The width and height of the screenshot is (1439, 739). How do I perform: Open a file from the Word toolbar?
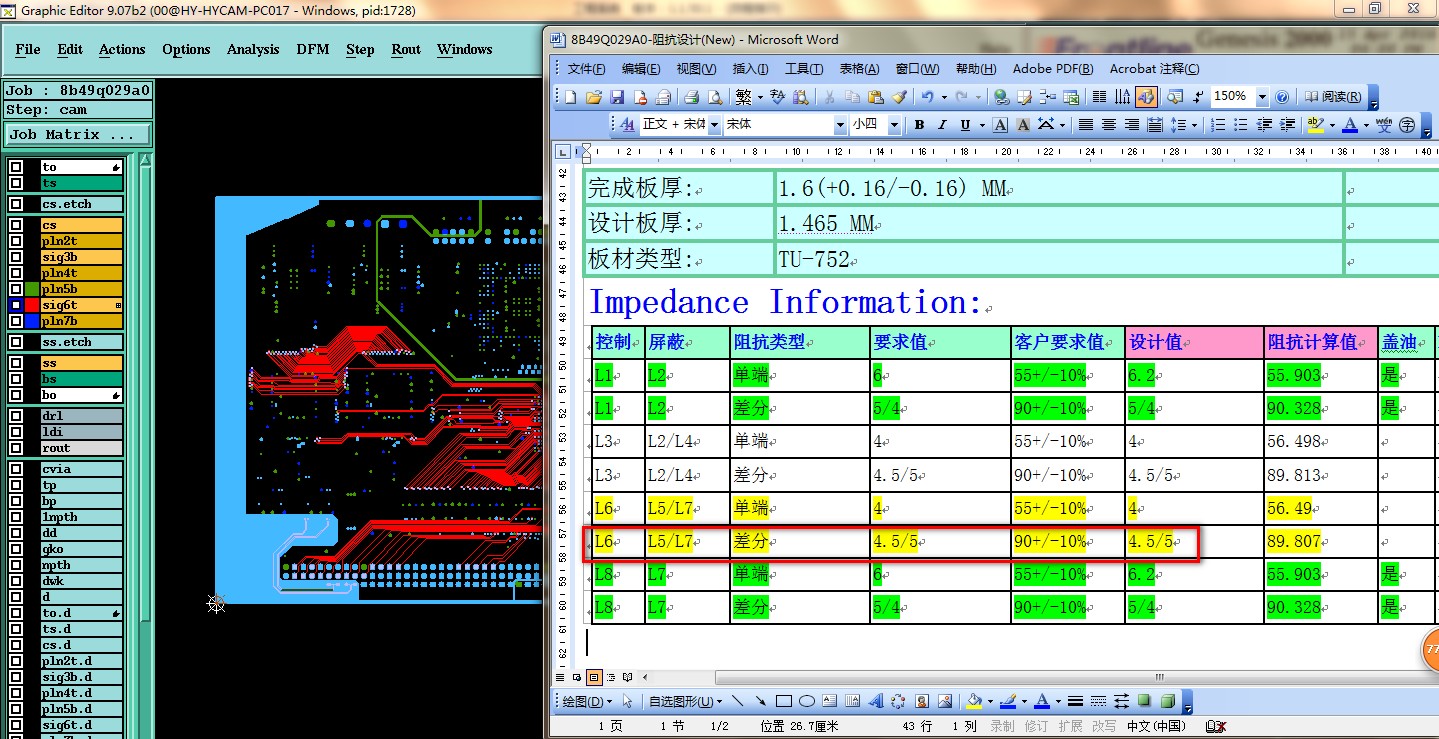point(594,97)
